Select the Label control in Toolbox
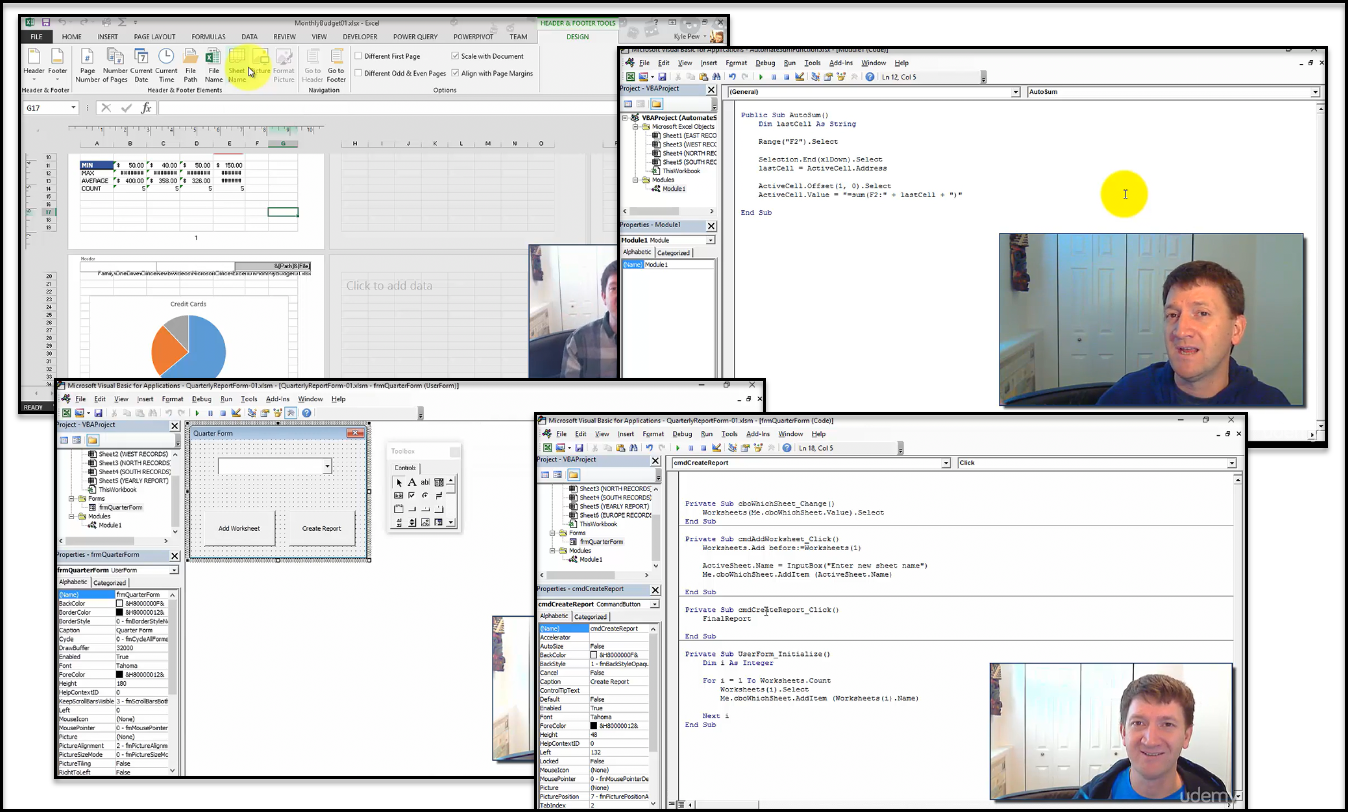Image resolution: width=1348 pixels, height=812 pixels. coord(412,482)
